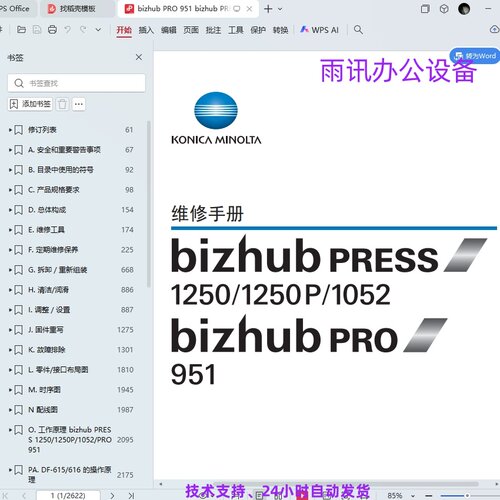
Task: Jump to bookmark I. 调整/设置
Action: 49,310
